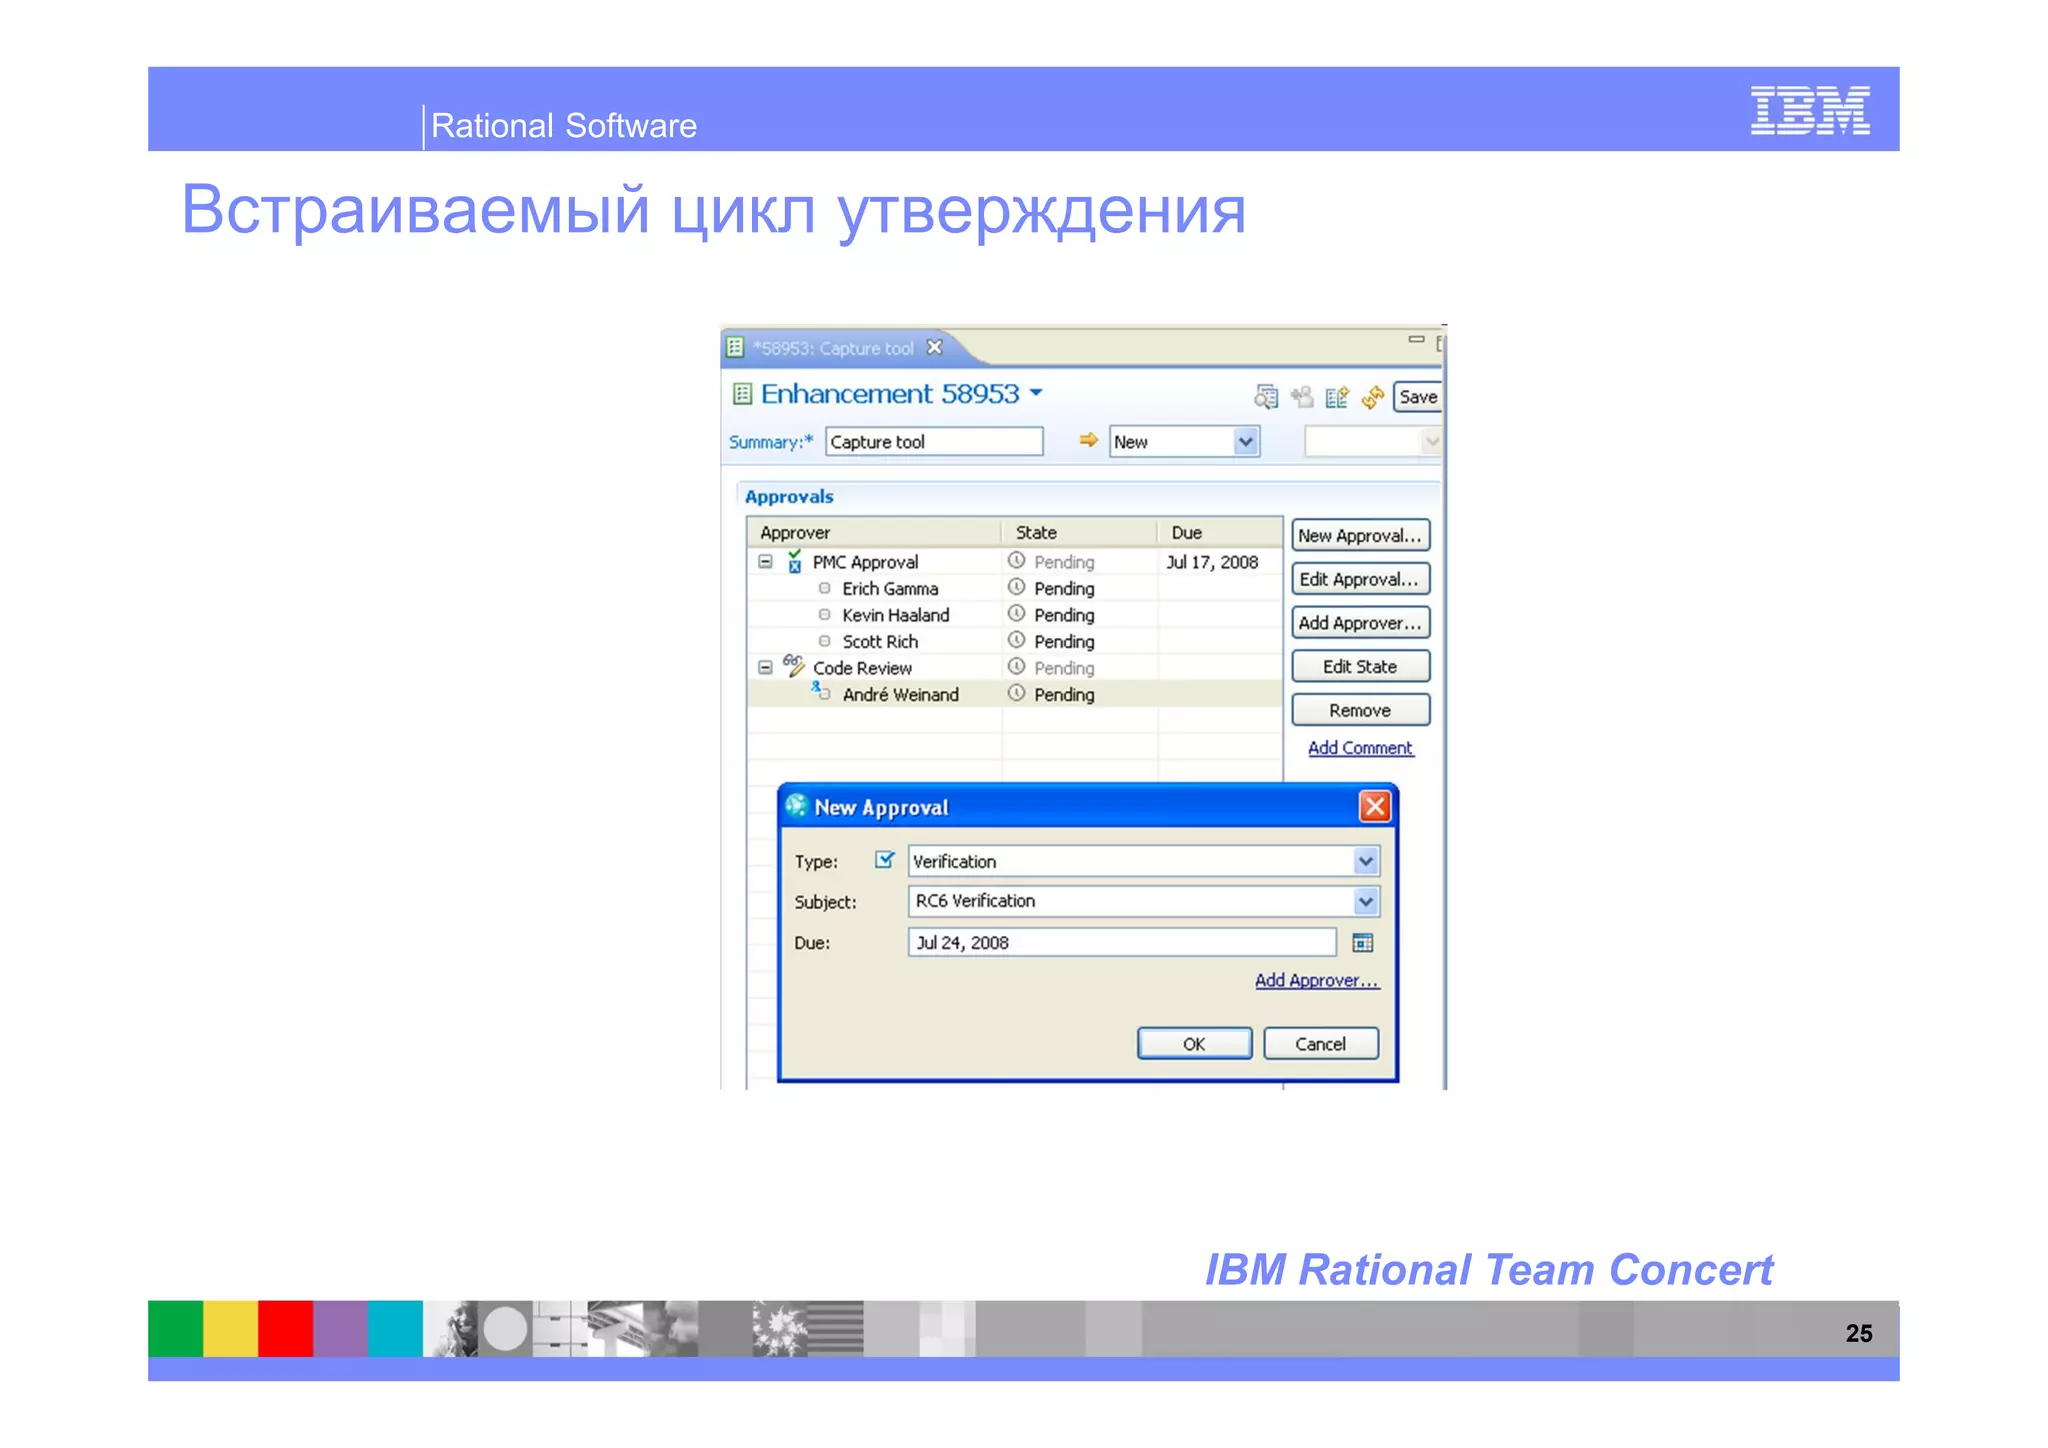Click the IBM logo
2048x1448 pixels.
coord(1810,110)
